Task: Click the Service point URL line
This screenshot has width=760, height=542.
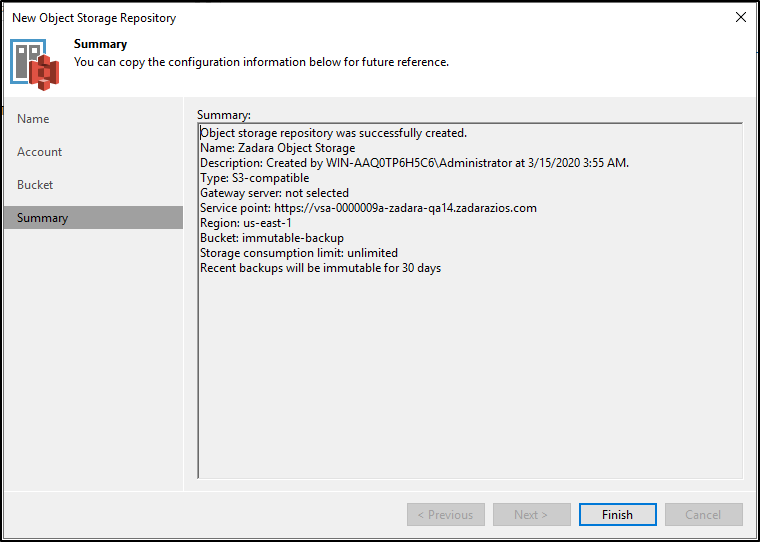Action: (368, 208)
